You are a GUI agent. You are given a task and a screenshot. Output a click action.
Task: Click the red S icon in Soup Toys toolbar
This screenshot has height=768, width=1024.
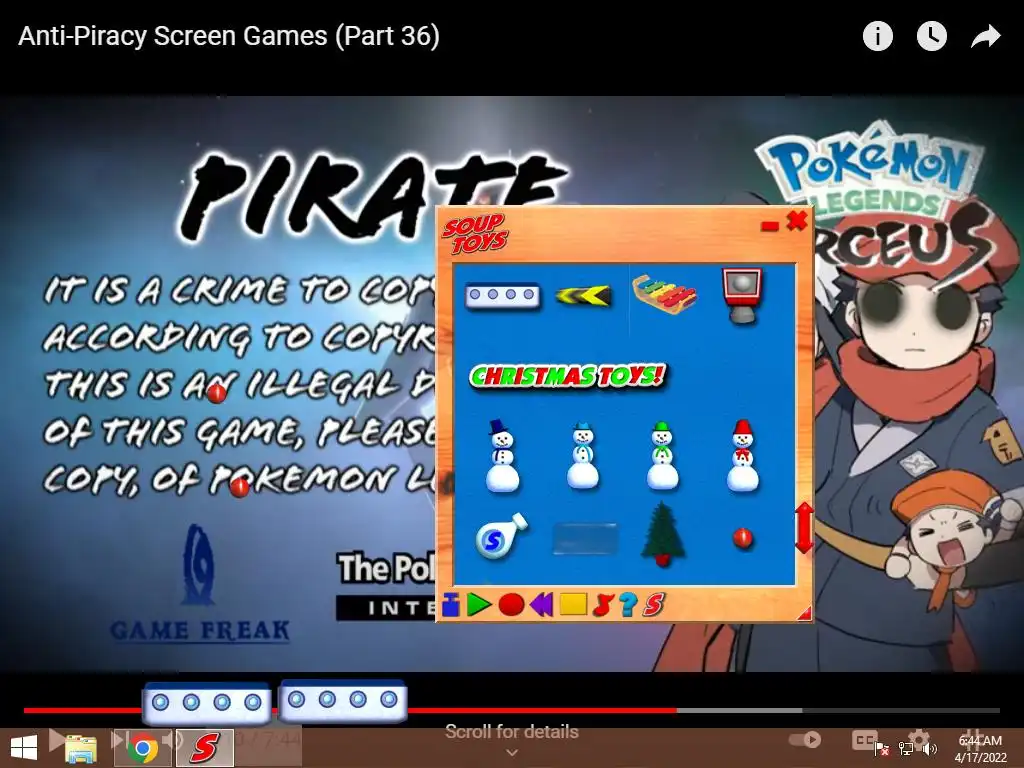pos(653,605)
